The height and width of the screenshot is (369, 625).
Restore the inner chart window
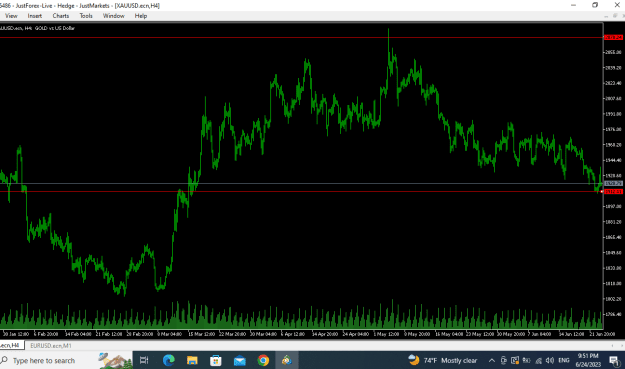tap(615, 16)
